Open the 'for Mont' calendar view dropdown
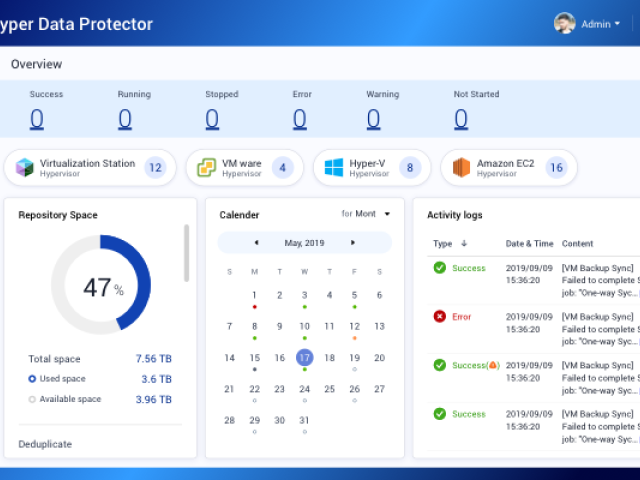This screenshot has height=480, width=640. tap(365, 213)
